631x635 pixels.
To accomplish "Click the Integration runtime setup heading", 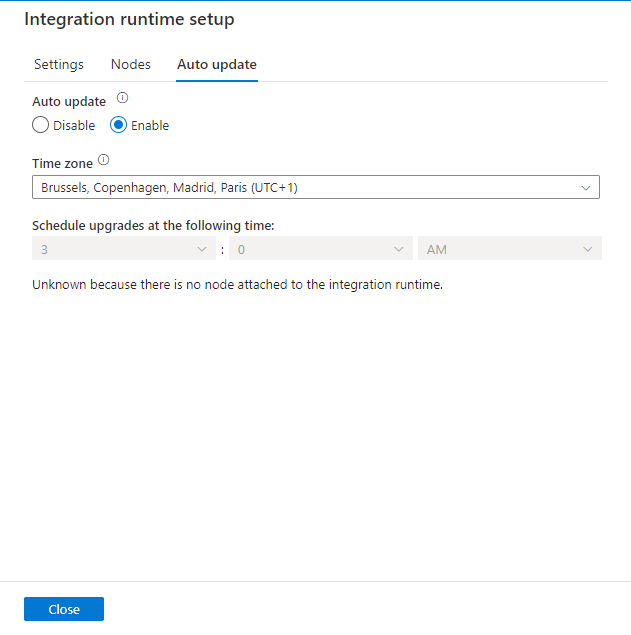I will 129,19.
